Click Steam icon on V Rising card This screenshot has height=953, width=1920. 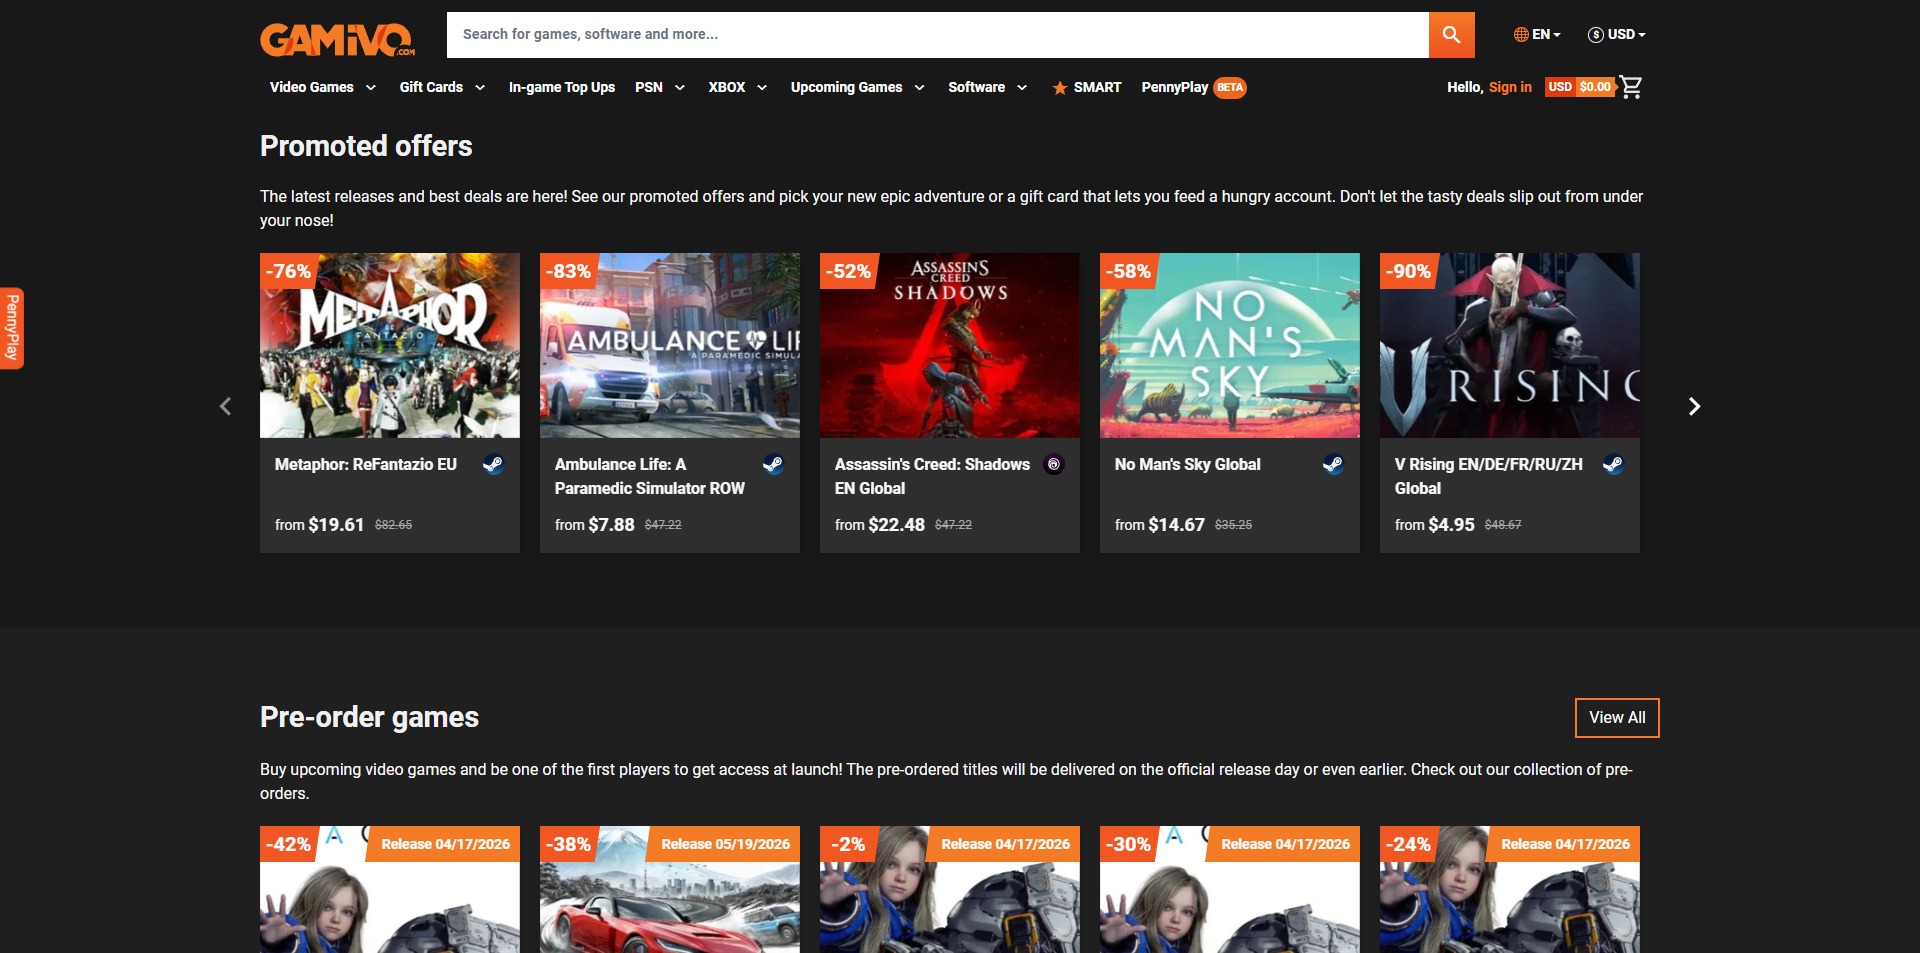point(1614,464)
